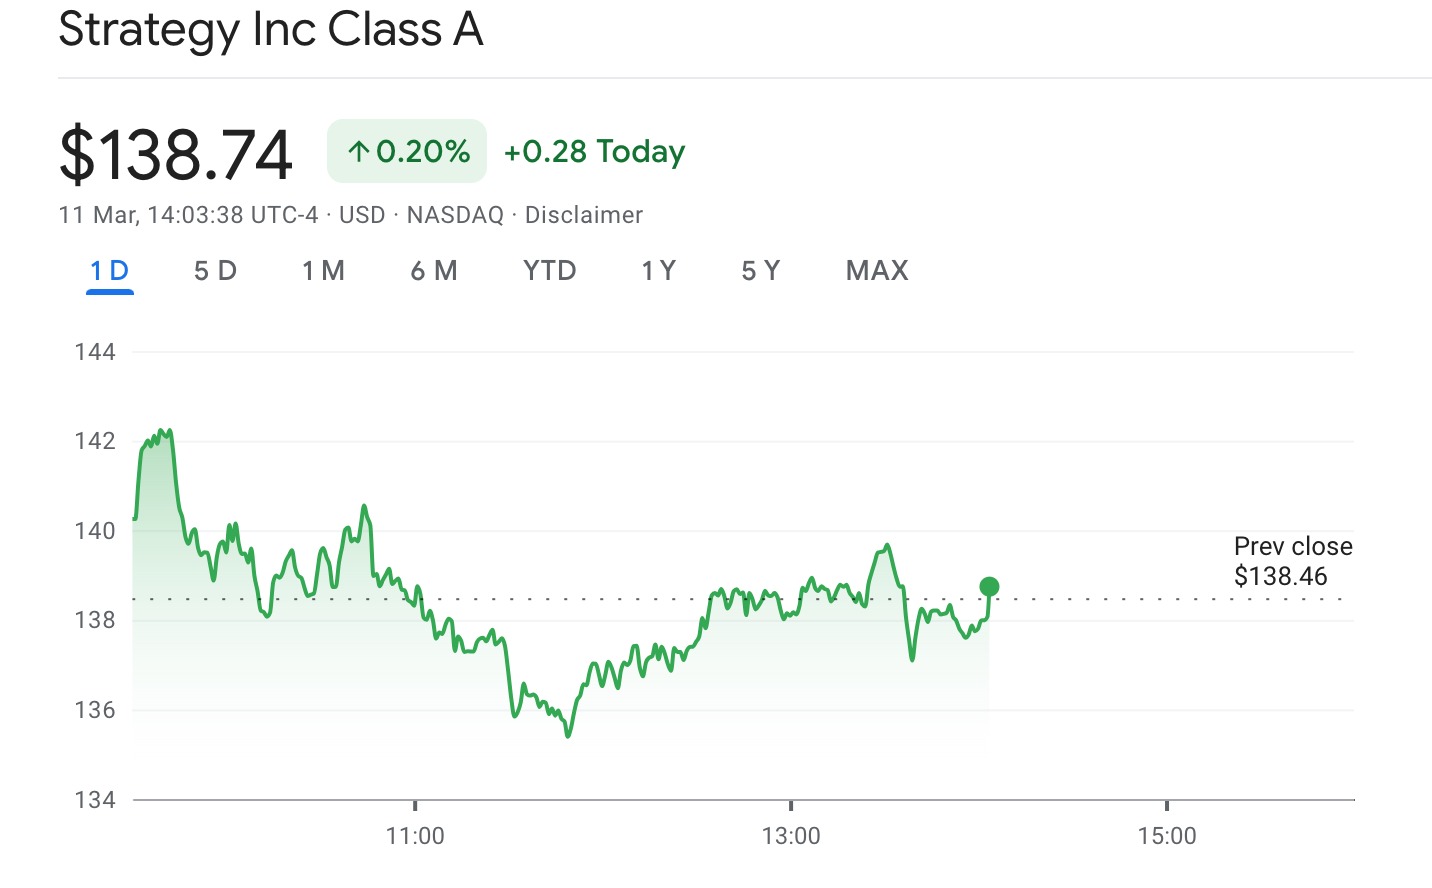1432x888 pixels.
Task: Click the Prev close $138.46 label
Action: tap(1292, 561)
